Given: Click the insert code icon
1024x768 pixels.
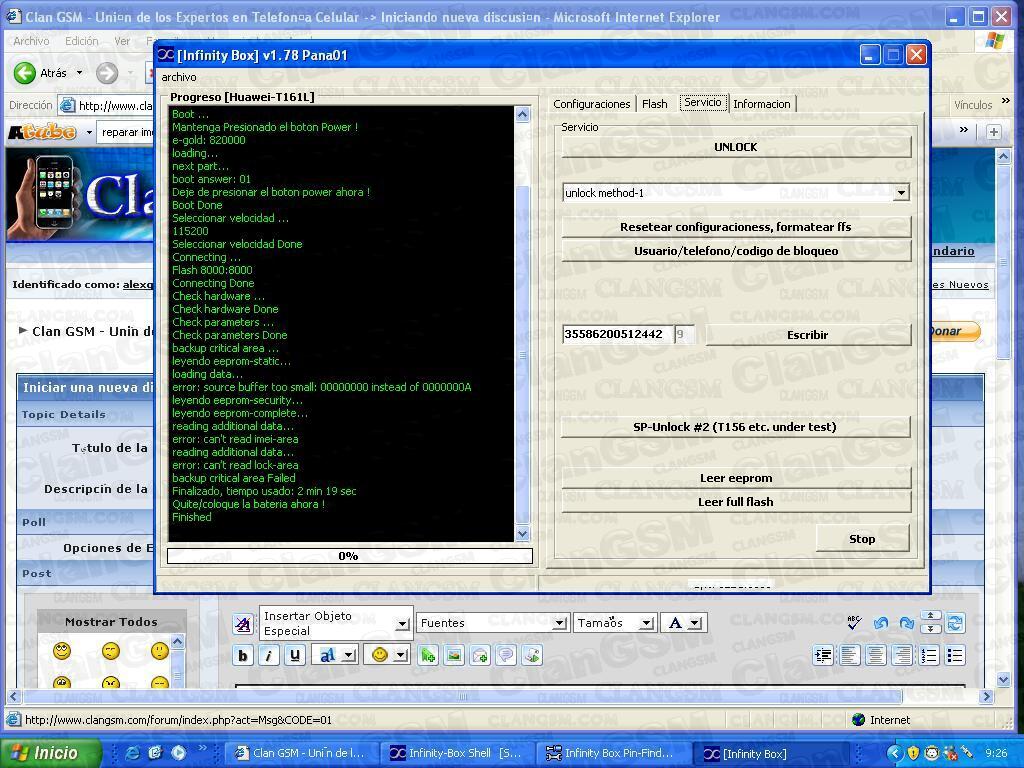Looking at the screenshot, I should [x=532, y=655].
